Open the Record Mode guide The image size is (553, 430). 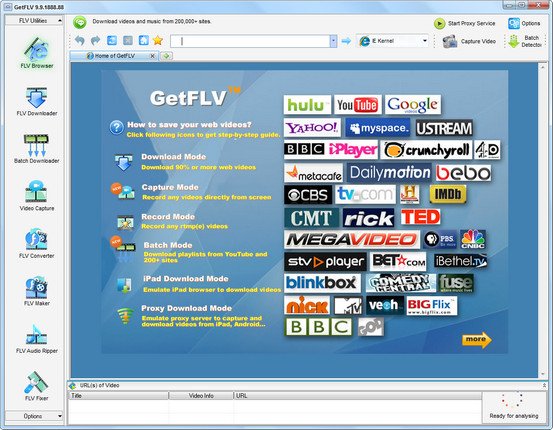172,221
